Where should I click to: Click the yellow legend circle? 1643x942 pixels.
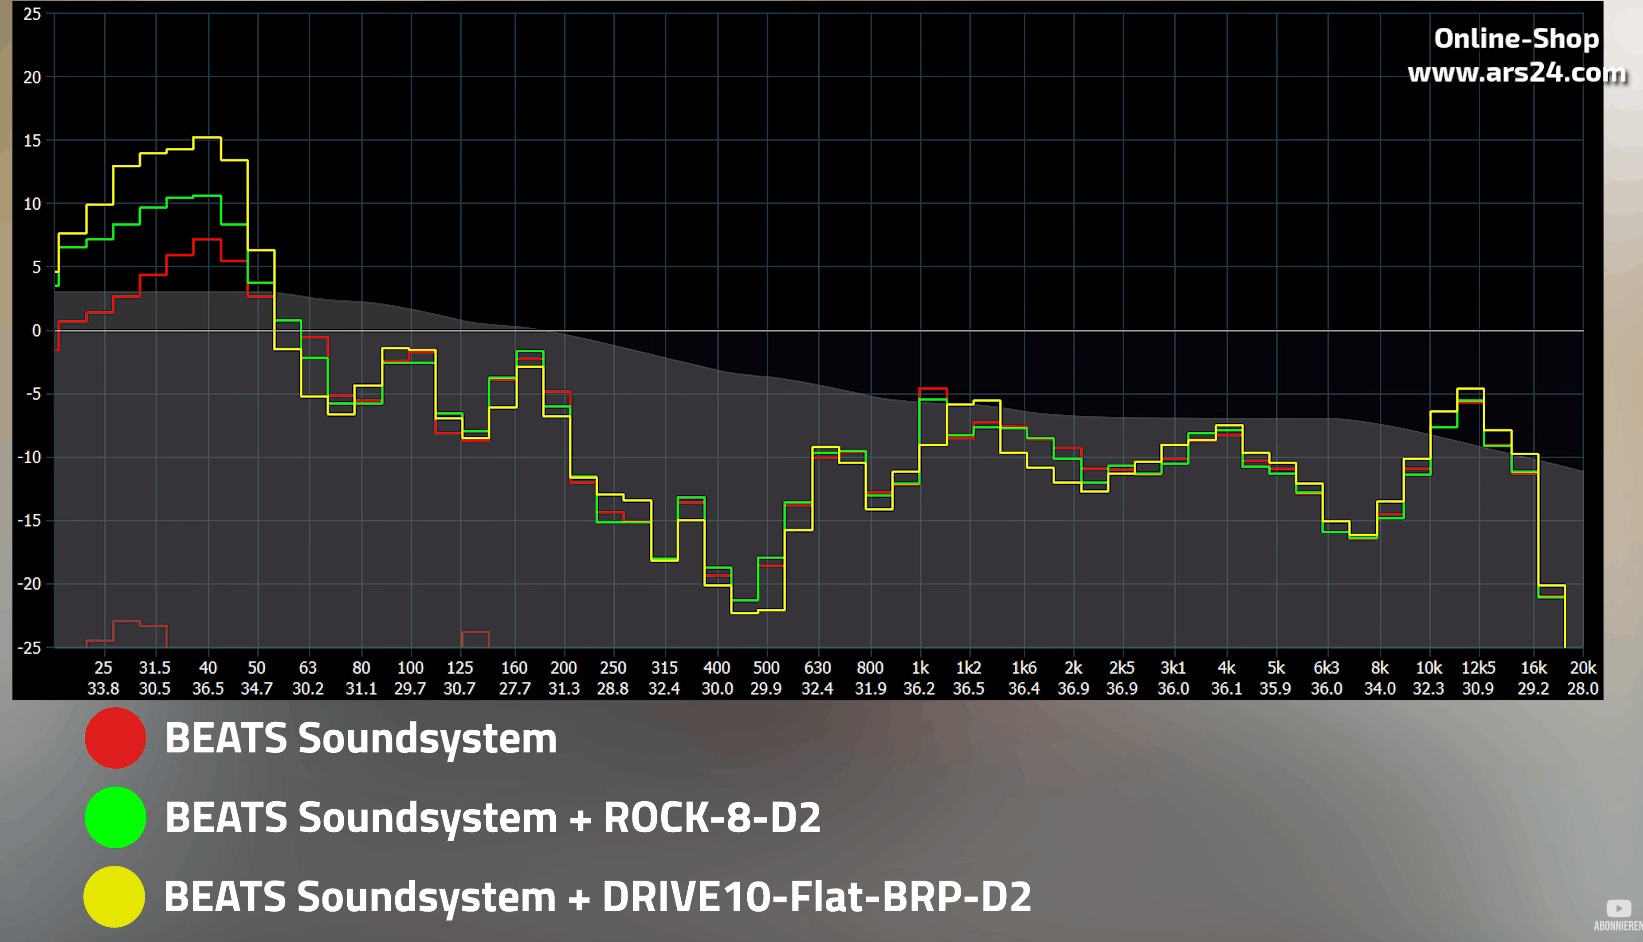[x=115, y=896]
